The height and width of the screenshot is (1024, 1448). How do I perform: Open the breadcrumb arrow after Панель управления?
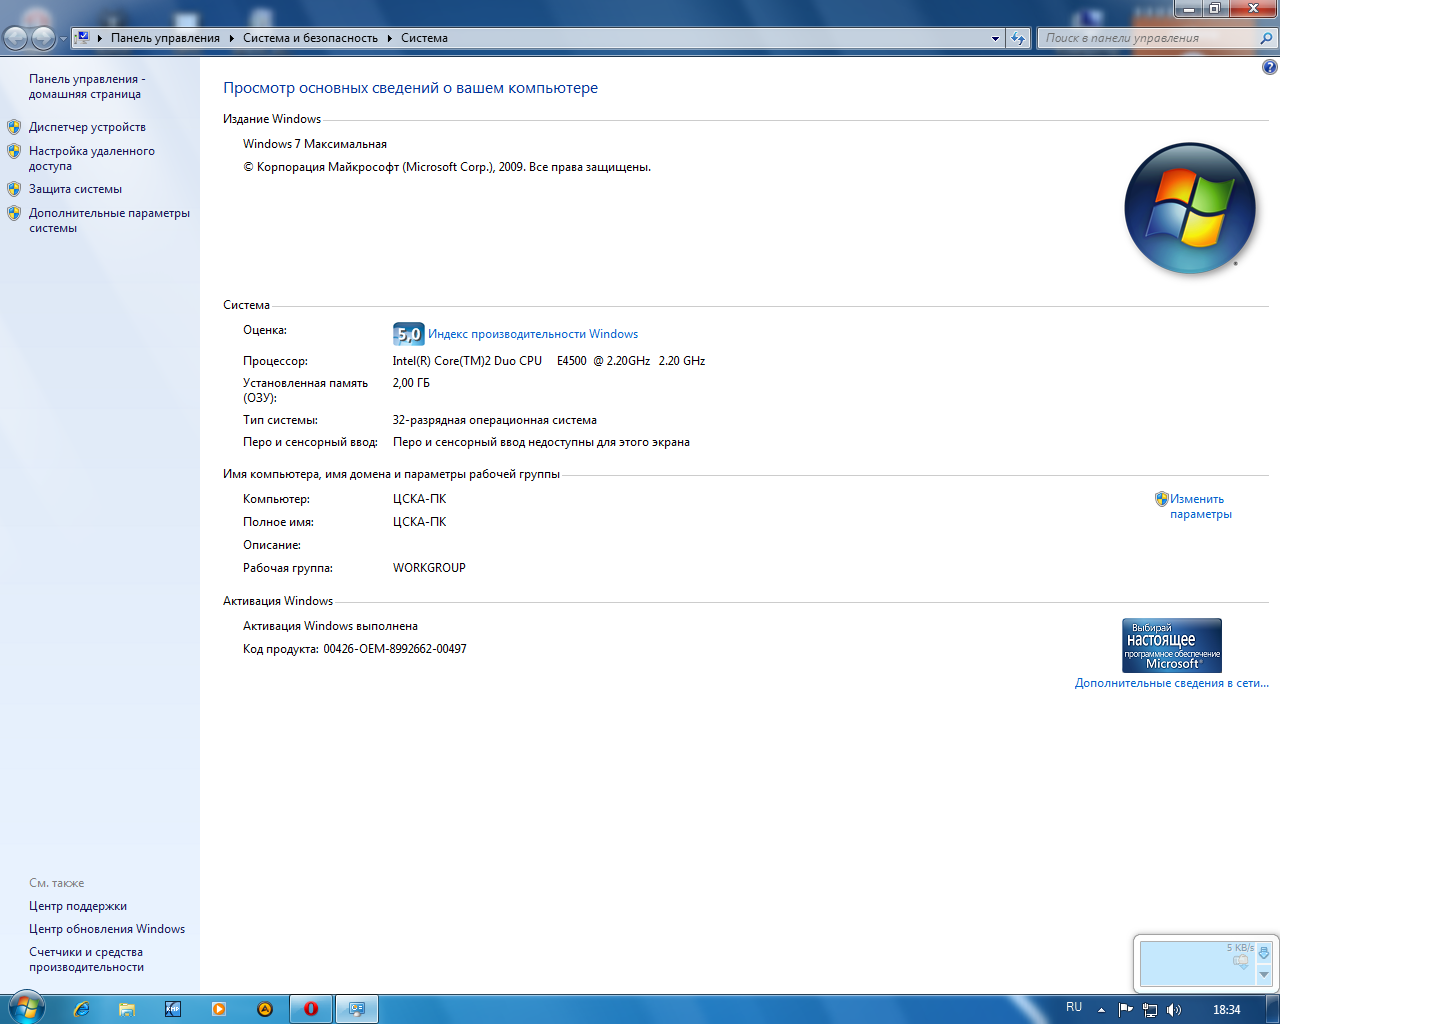[231, 38]
